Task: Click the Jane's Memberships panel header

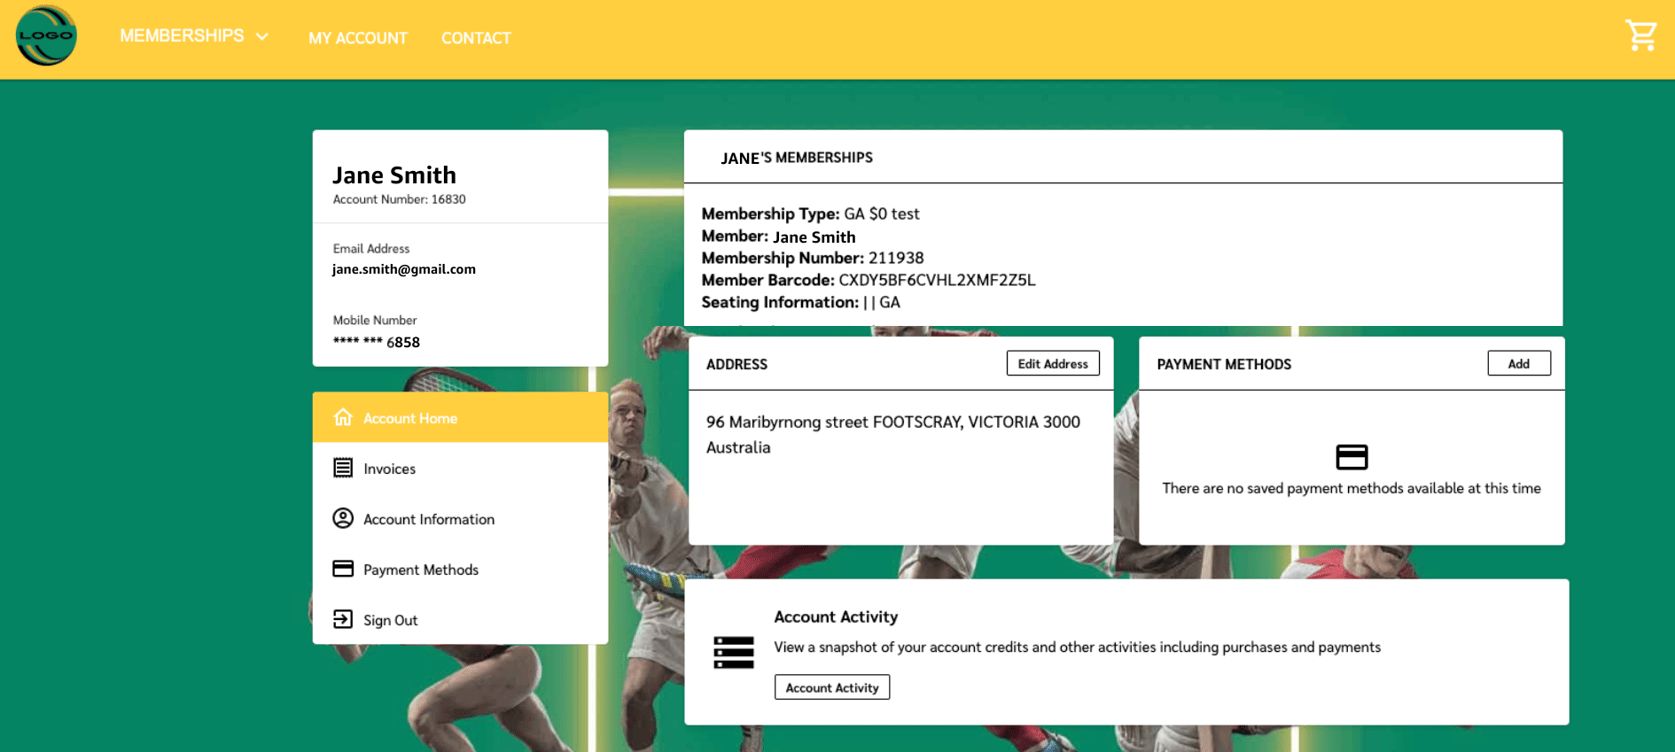Action: pyautogui.click(x=797, y=158)
